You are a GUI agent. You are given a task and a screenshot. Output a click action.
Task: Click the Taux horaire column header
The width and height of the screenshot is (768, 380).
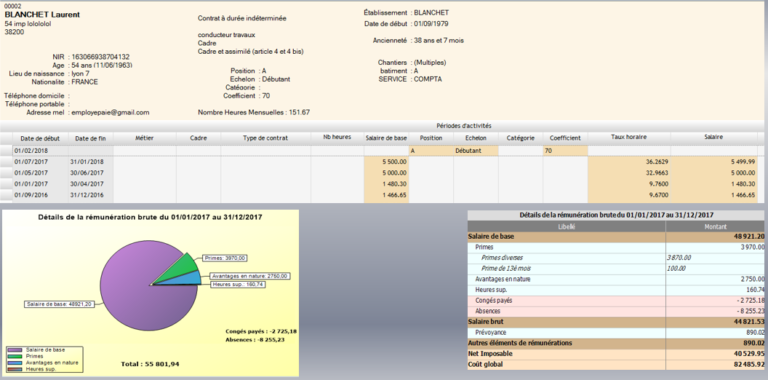(629, 137)
